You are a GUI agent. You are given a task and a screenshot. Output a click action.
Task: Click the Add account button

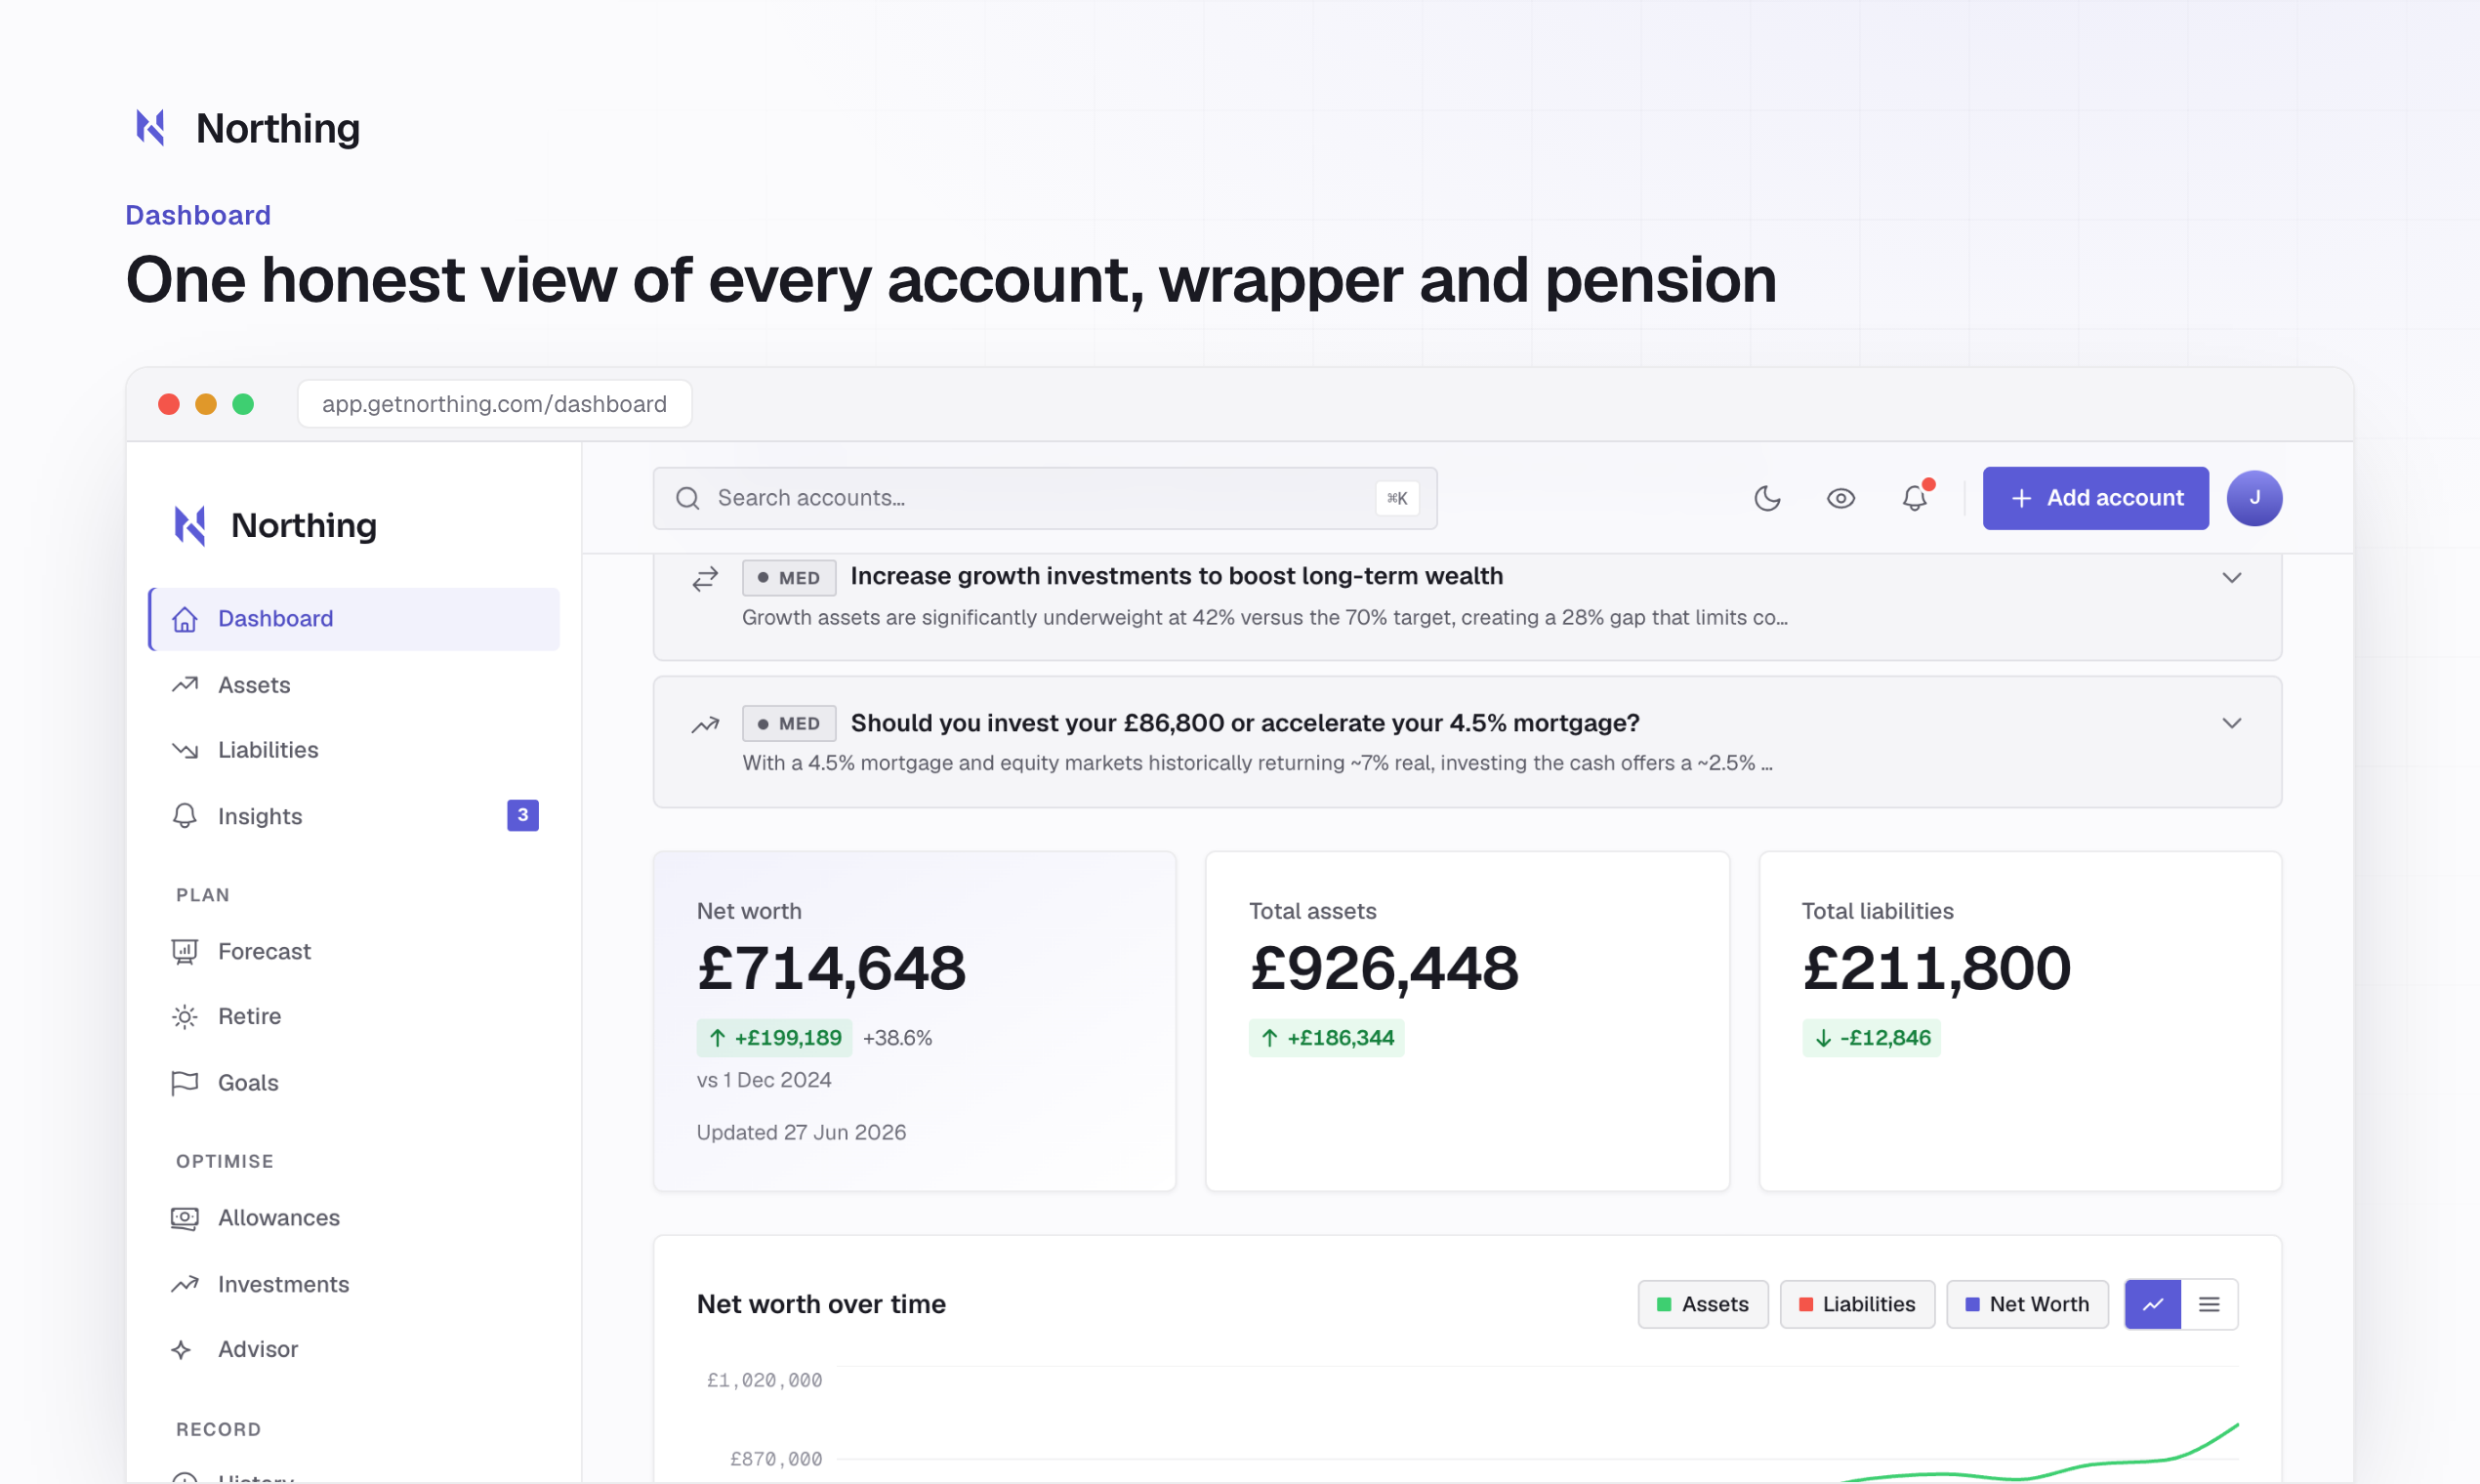2095,498
